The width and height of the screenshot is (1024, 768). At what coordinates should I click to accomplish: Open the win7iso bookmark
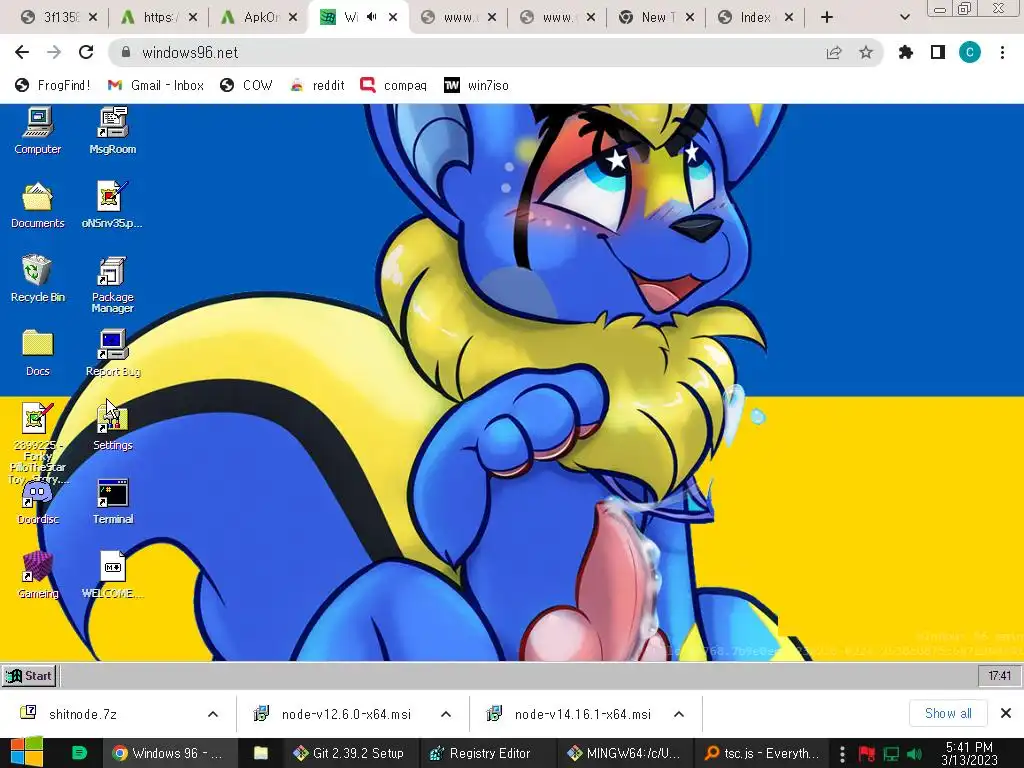click(476, 85)
